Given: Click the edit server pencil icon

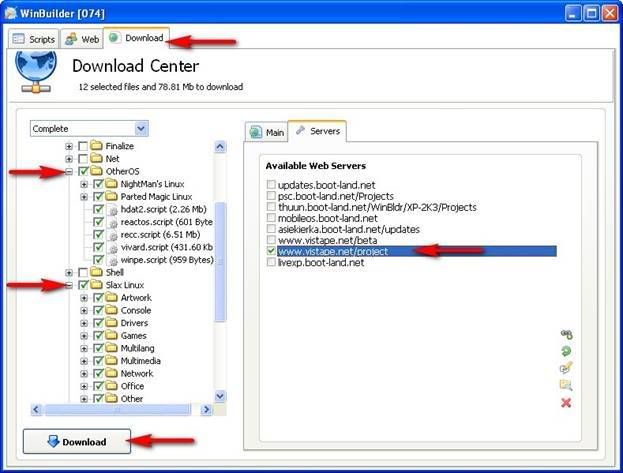Looking at the screenshot, I should [566, 368].
